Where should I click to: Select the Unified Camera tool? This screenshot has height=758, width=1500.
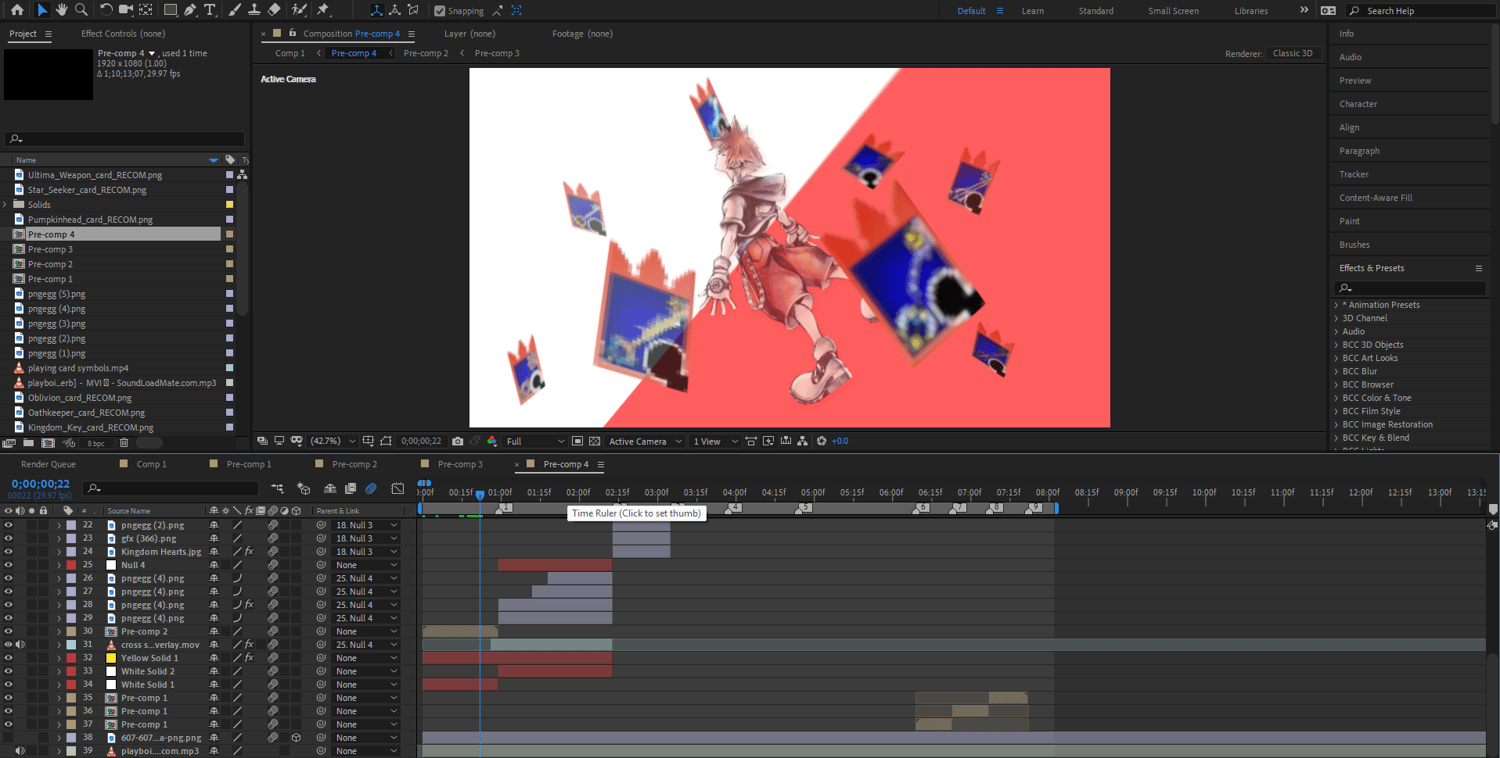[127, 10]
